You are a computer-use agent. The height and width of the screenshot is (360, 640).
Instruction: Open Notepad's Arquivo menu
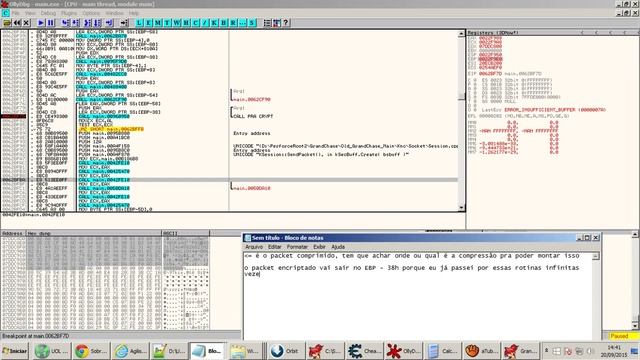pyautogui.click(x=254, y=247)
